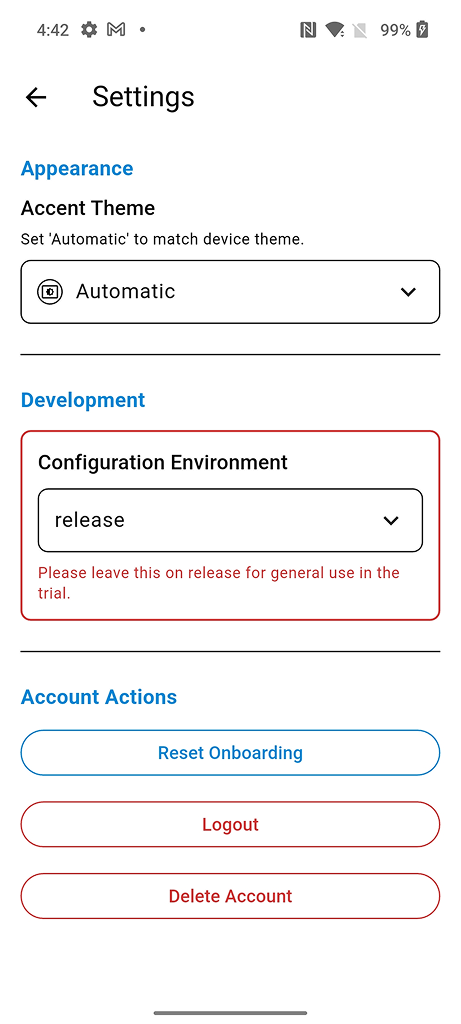Screen dimensions: 461x1024
Task: Click the Automatic theme icon
Action: [50, 292]
